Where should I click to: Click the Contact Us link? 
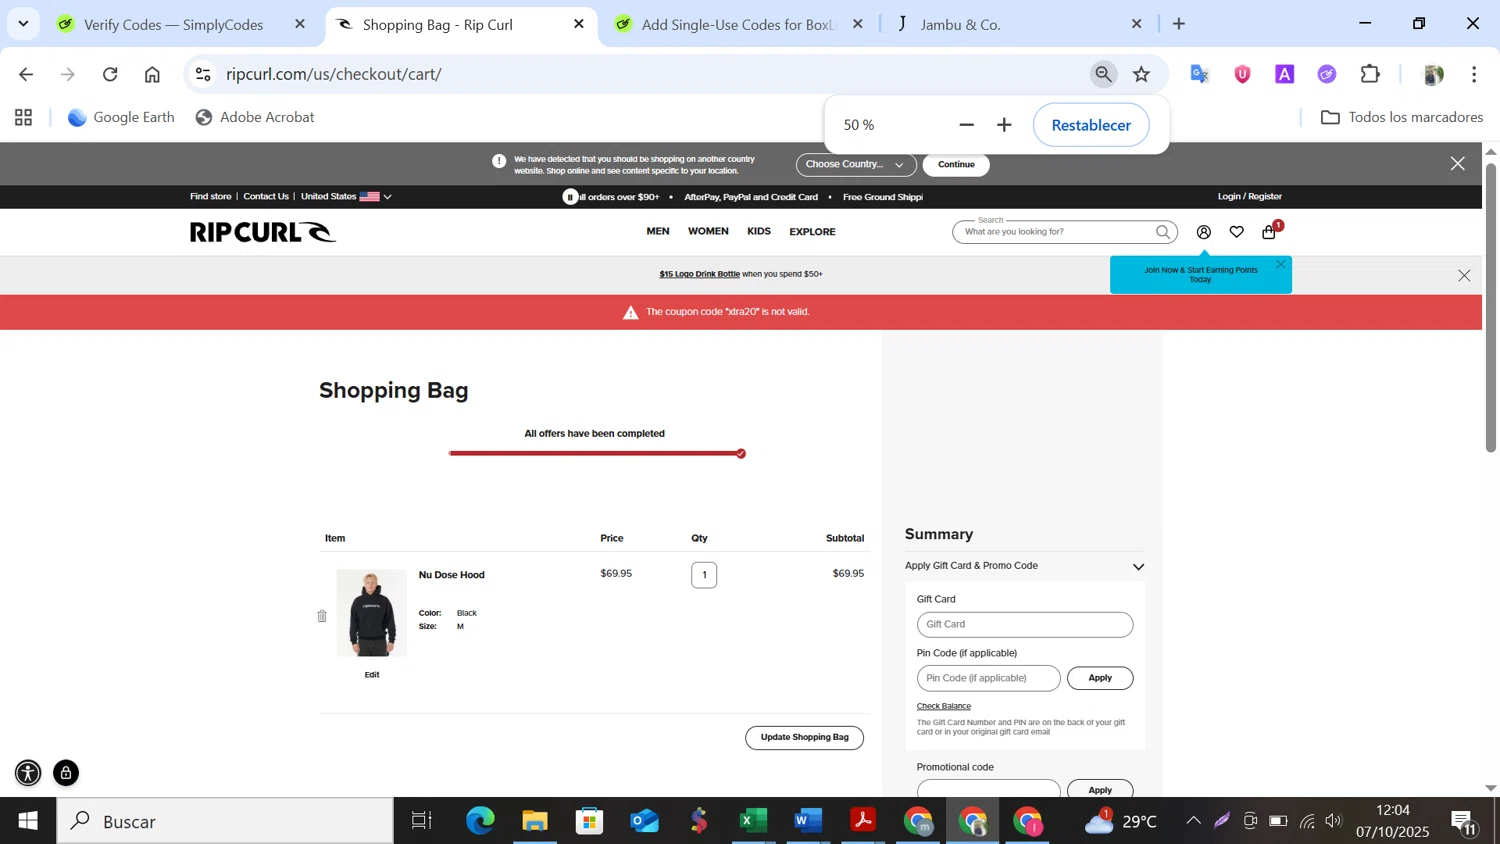(x=266, y=197)
